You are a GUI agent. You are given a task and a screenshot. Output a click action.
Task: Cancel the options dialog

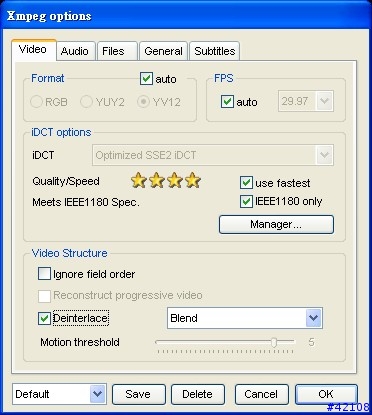click(x=261, y=394)
